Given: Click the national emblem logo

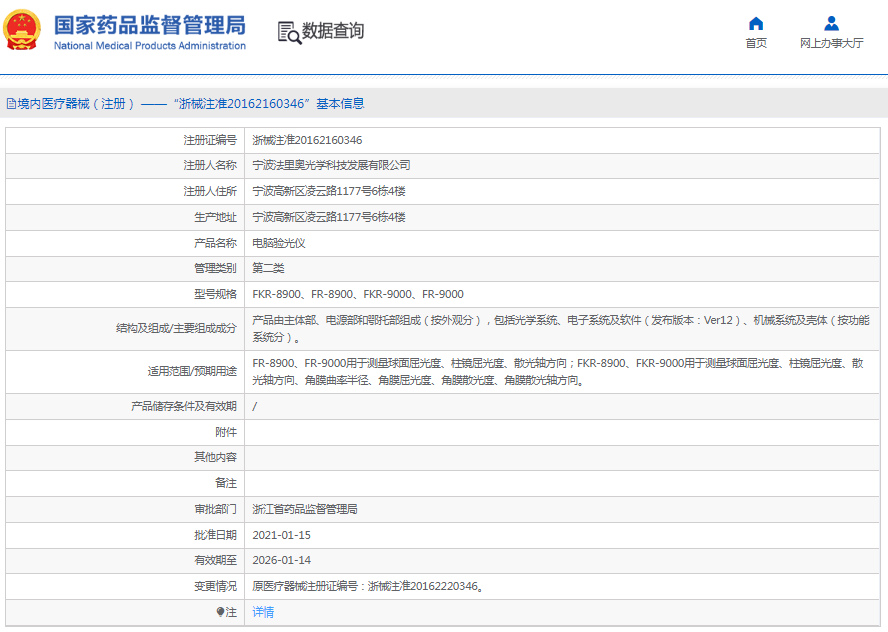Looking at the screenshot, I should pos(24,30).
